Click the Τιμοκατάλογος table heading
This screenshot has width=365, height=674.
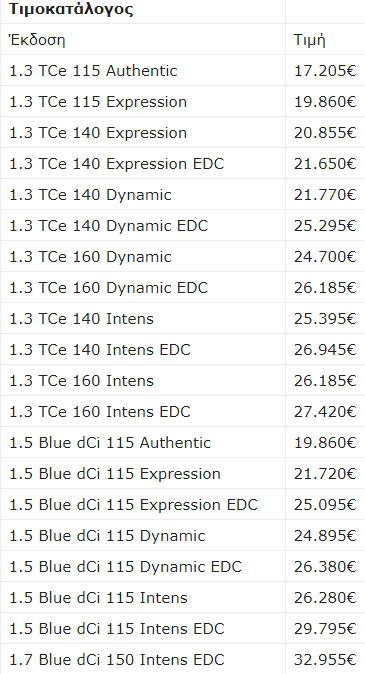click(71, 9)
